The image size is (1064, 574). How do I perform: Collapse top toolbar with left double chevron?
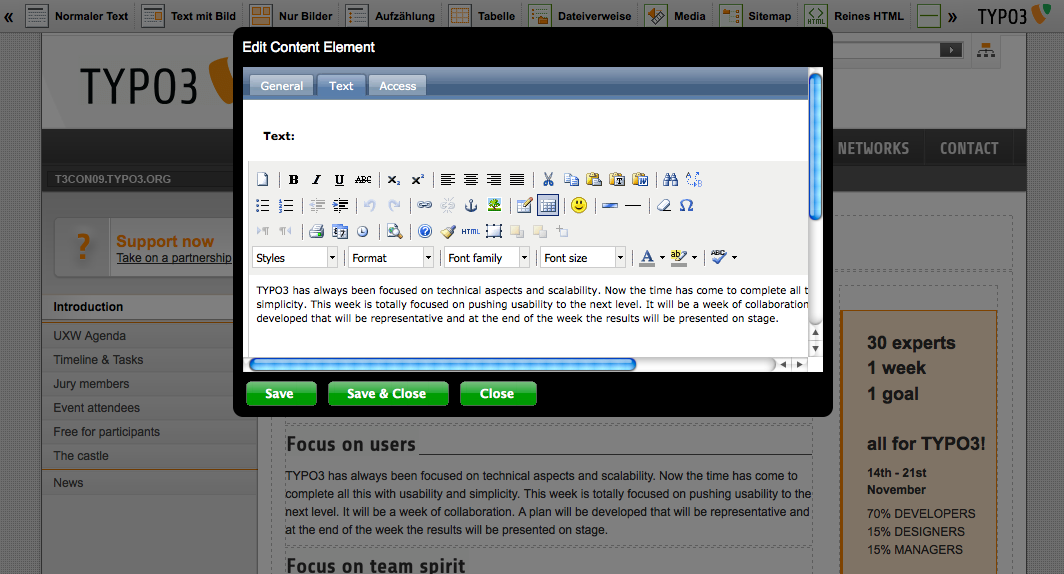[8, 16]
